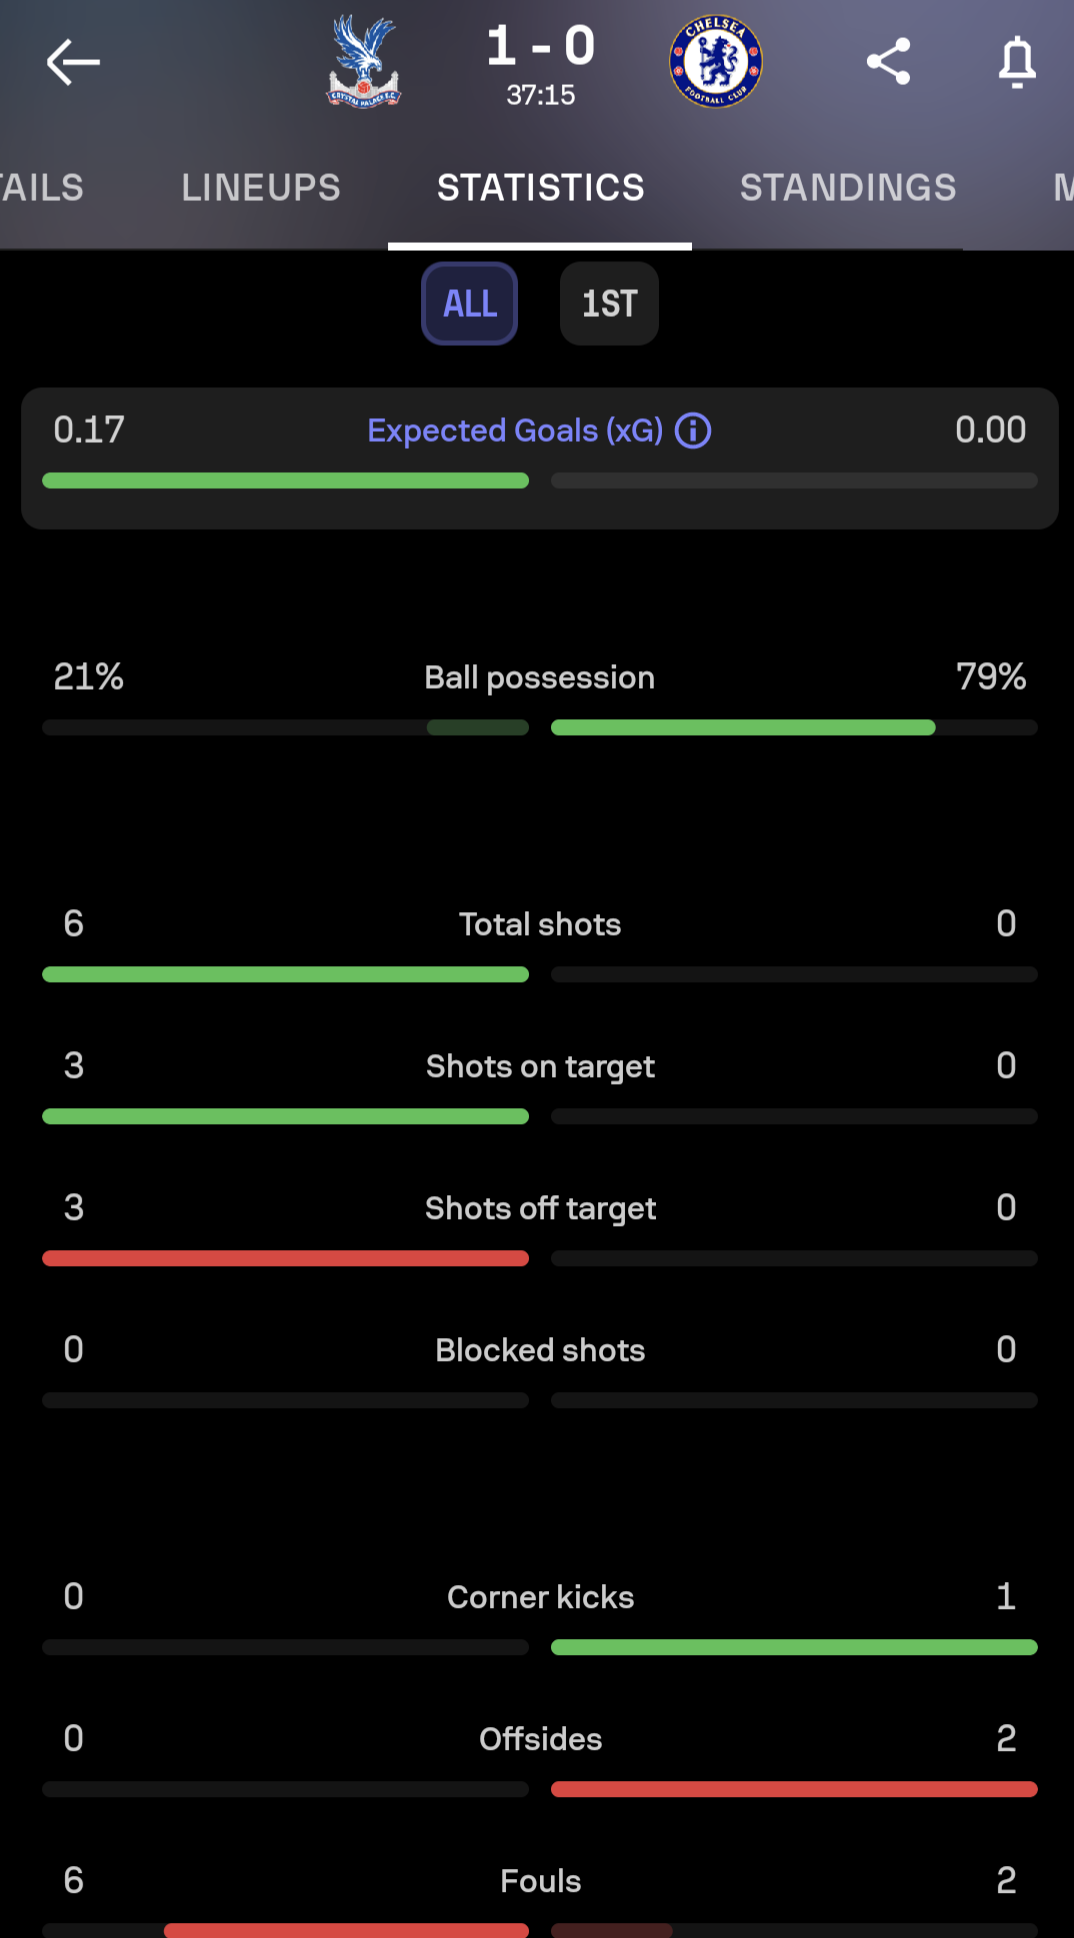This screenshot has width=1074, height=1938.
Task: Tap the Expected Goals (xG) label
Action: (x=515, y=431)
